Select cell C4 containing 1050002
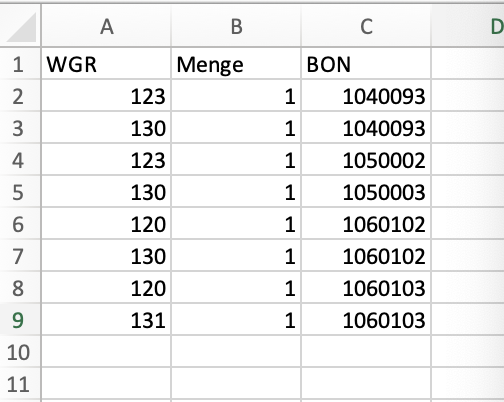 pyautogui.click(x=366, y=160)
